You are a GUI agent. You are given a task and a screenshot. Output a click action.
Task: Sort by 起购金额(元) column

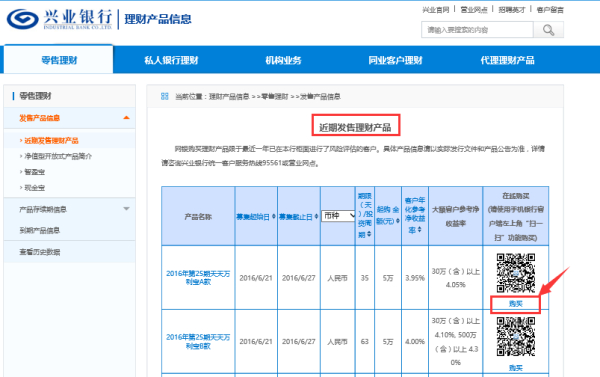pyautogui.click(x=388, y=215)
